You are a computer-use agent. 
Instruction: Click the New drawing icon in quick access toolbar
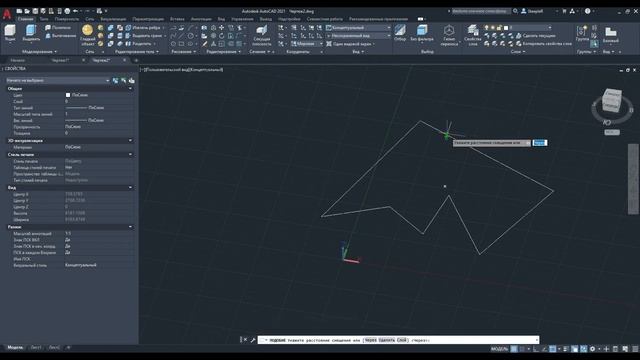(19, 11)
